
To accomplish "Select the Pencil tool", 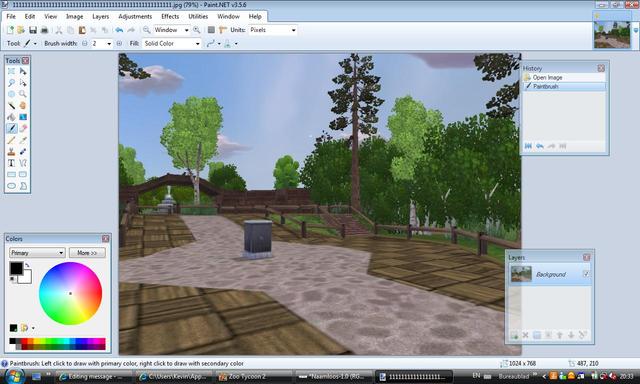I will coord(11,140).
